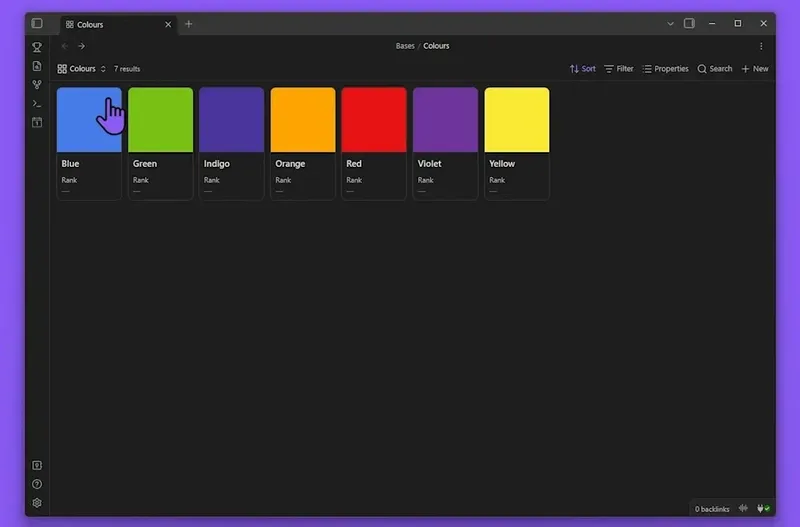This screenshot has height=527, width=800.
Task: Click the Violet card title
Action: pyautogui.click(x=430, y=164)
